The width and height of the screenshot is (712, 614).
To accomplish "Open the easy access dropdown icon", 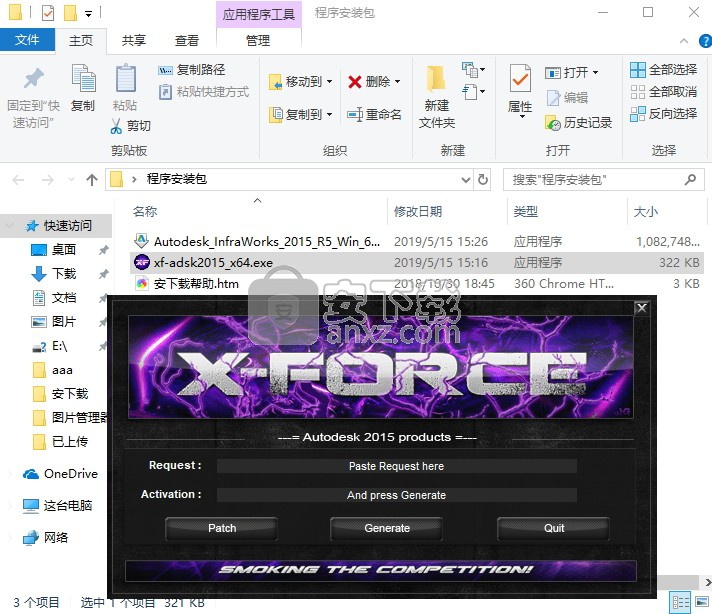I will (x=474, y=92).
